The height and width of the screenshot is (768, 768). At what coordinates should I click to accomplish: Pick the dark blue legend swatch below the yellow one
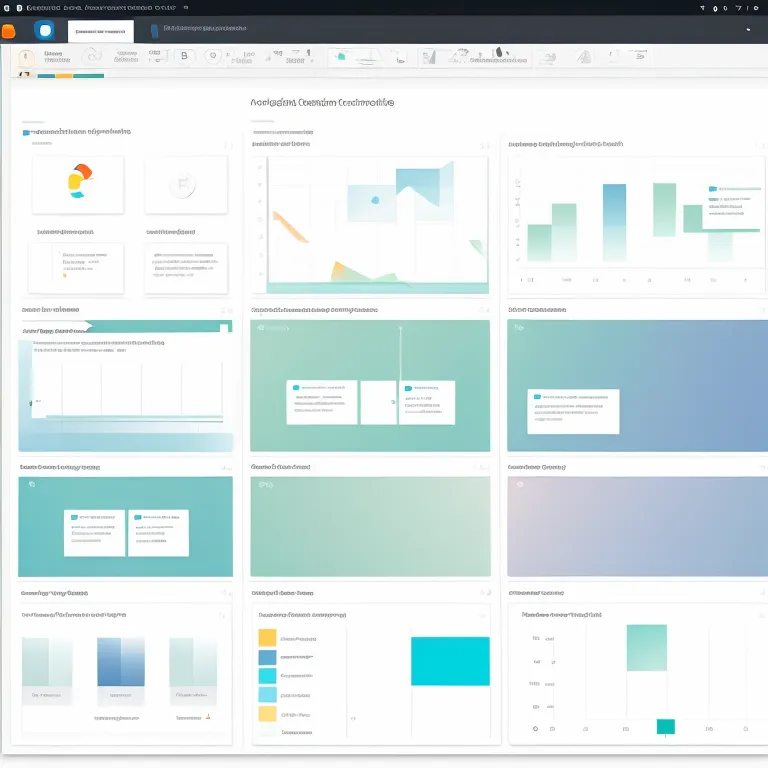[267, 657]
